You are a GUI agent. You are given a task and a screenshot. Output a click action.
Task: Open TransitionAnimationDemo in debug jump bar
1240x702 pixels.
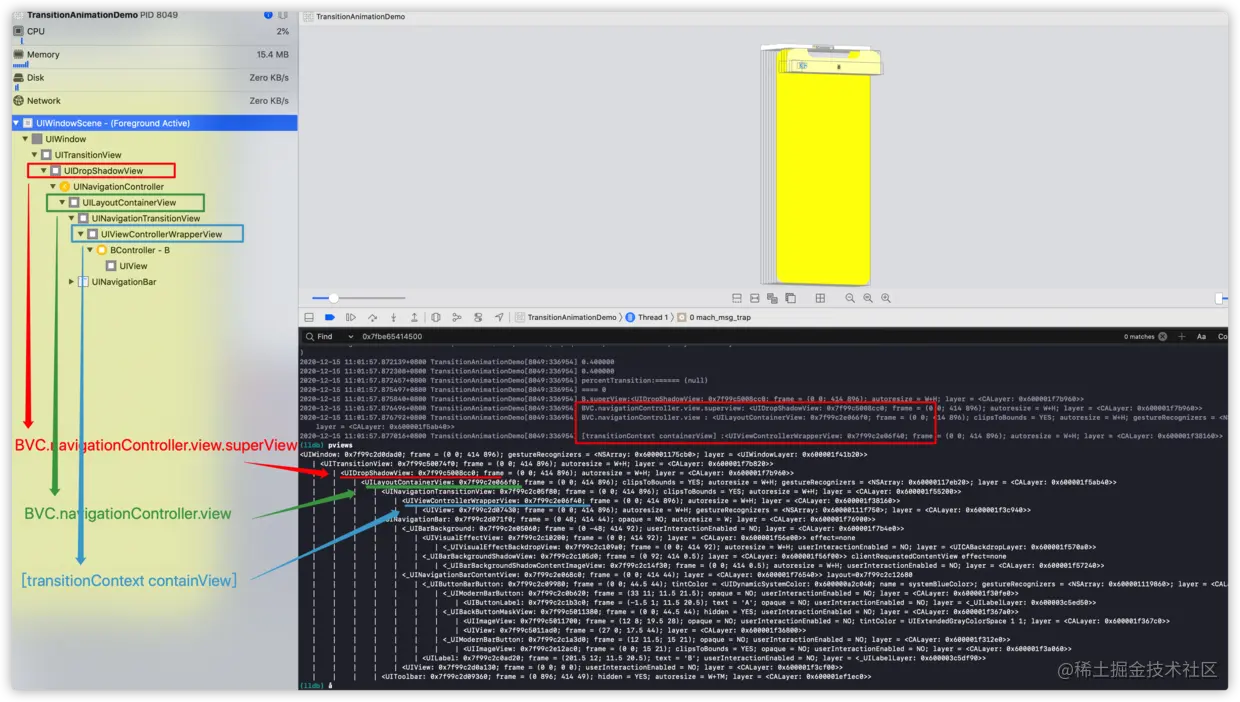click(x=565, y=317)
